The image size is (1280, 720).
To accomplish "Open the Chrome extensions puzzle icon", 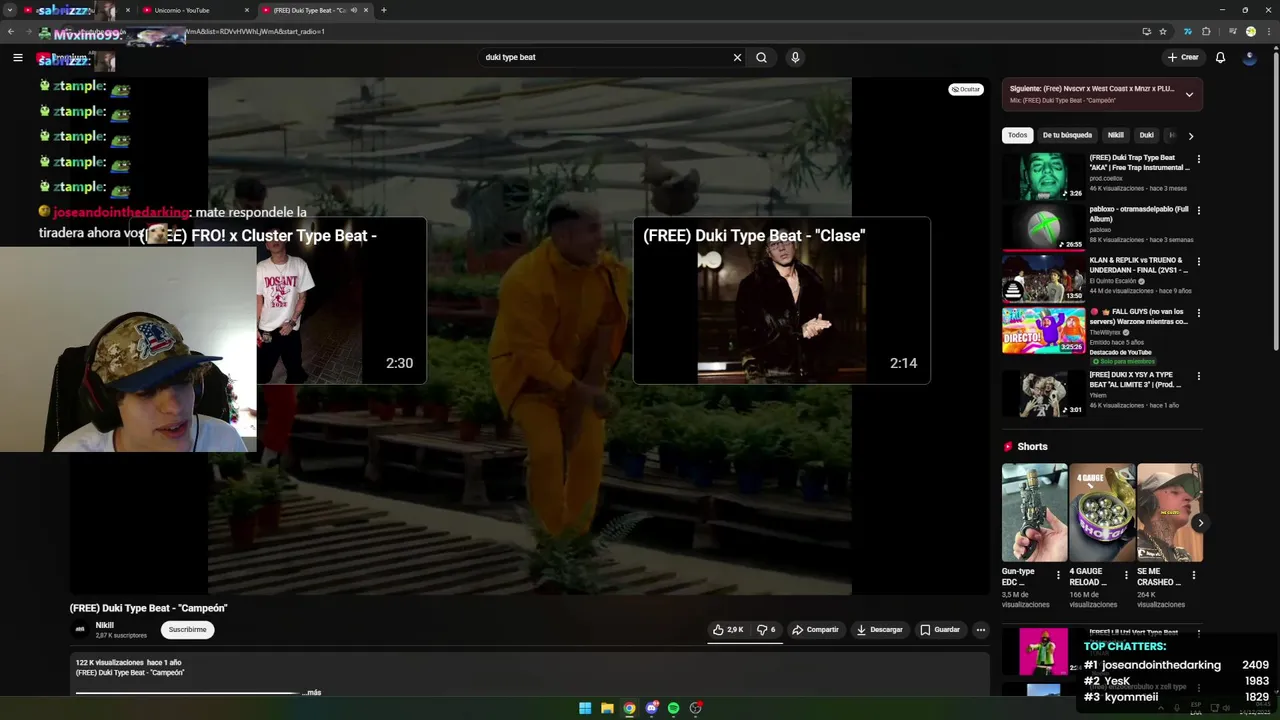I will pyautogui.click(x=1206, y=31).
